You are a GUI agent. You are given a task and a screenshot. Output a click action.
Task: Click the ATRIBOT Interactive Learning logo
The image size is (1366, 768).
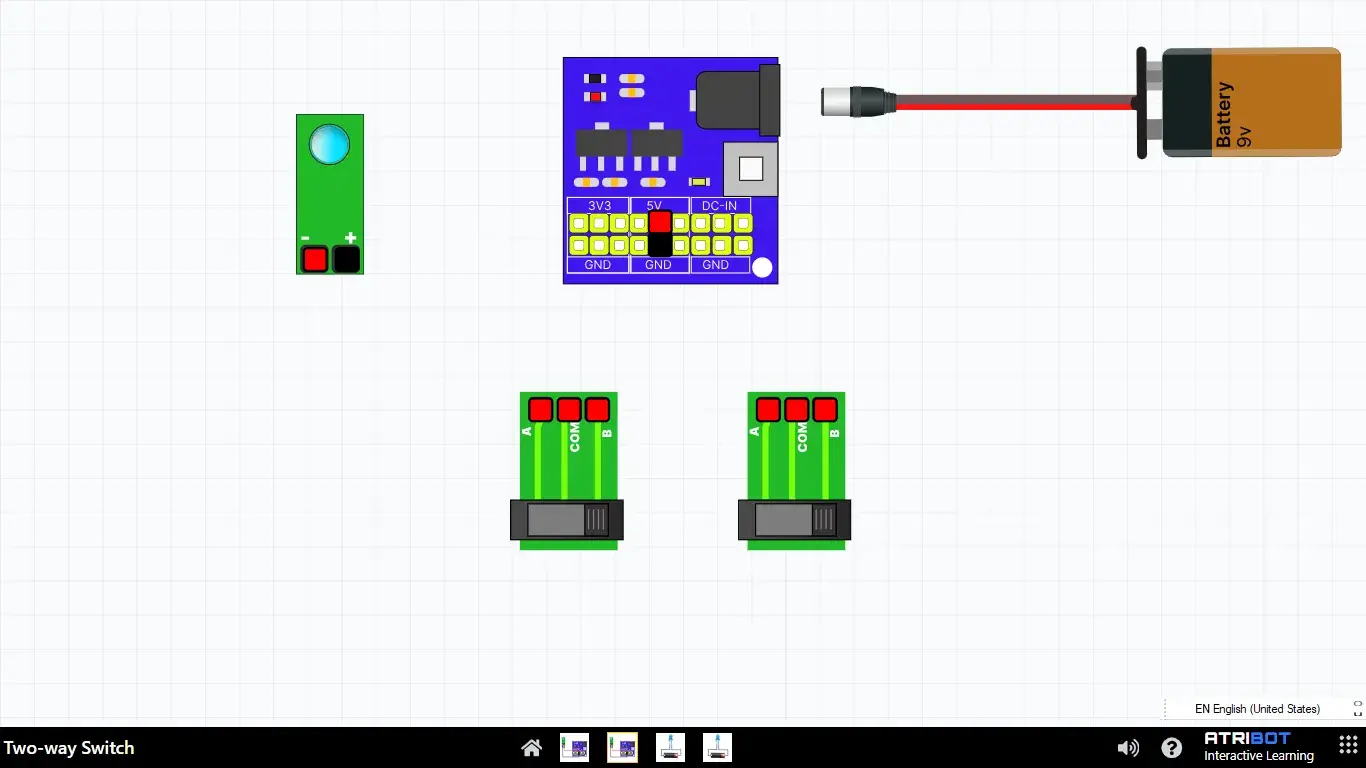1258,747
